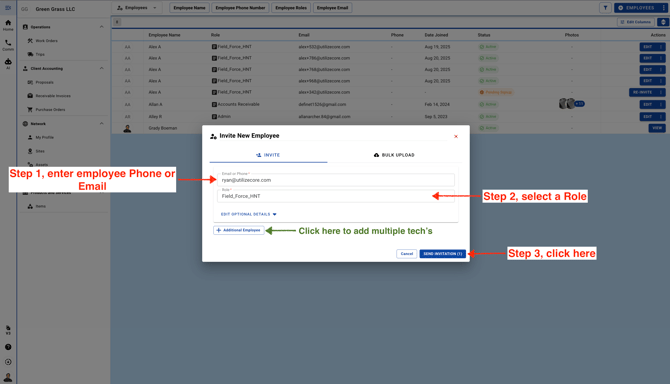Screen dimensions: 670x384
Task: Open Purchase Orders in the sidebar
Action: [x=50, y=109]
